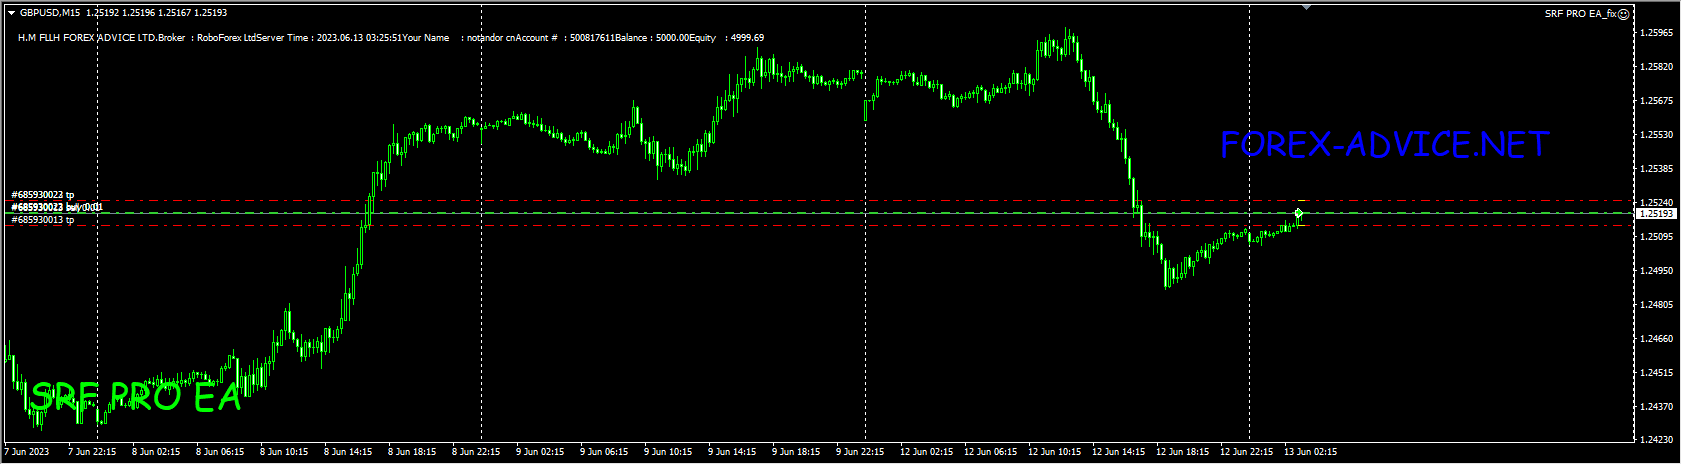Click price scale value 1.25965
This screenshot has height=465, width=1682.
point(1657,33)
